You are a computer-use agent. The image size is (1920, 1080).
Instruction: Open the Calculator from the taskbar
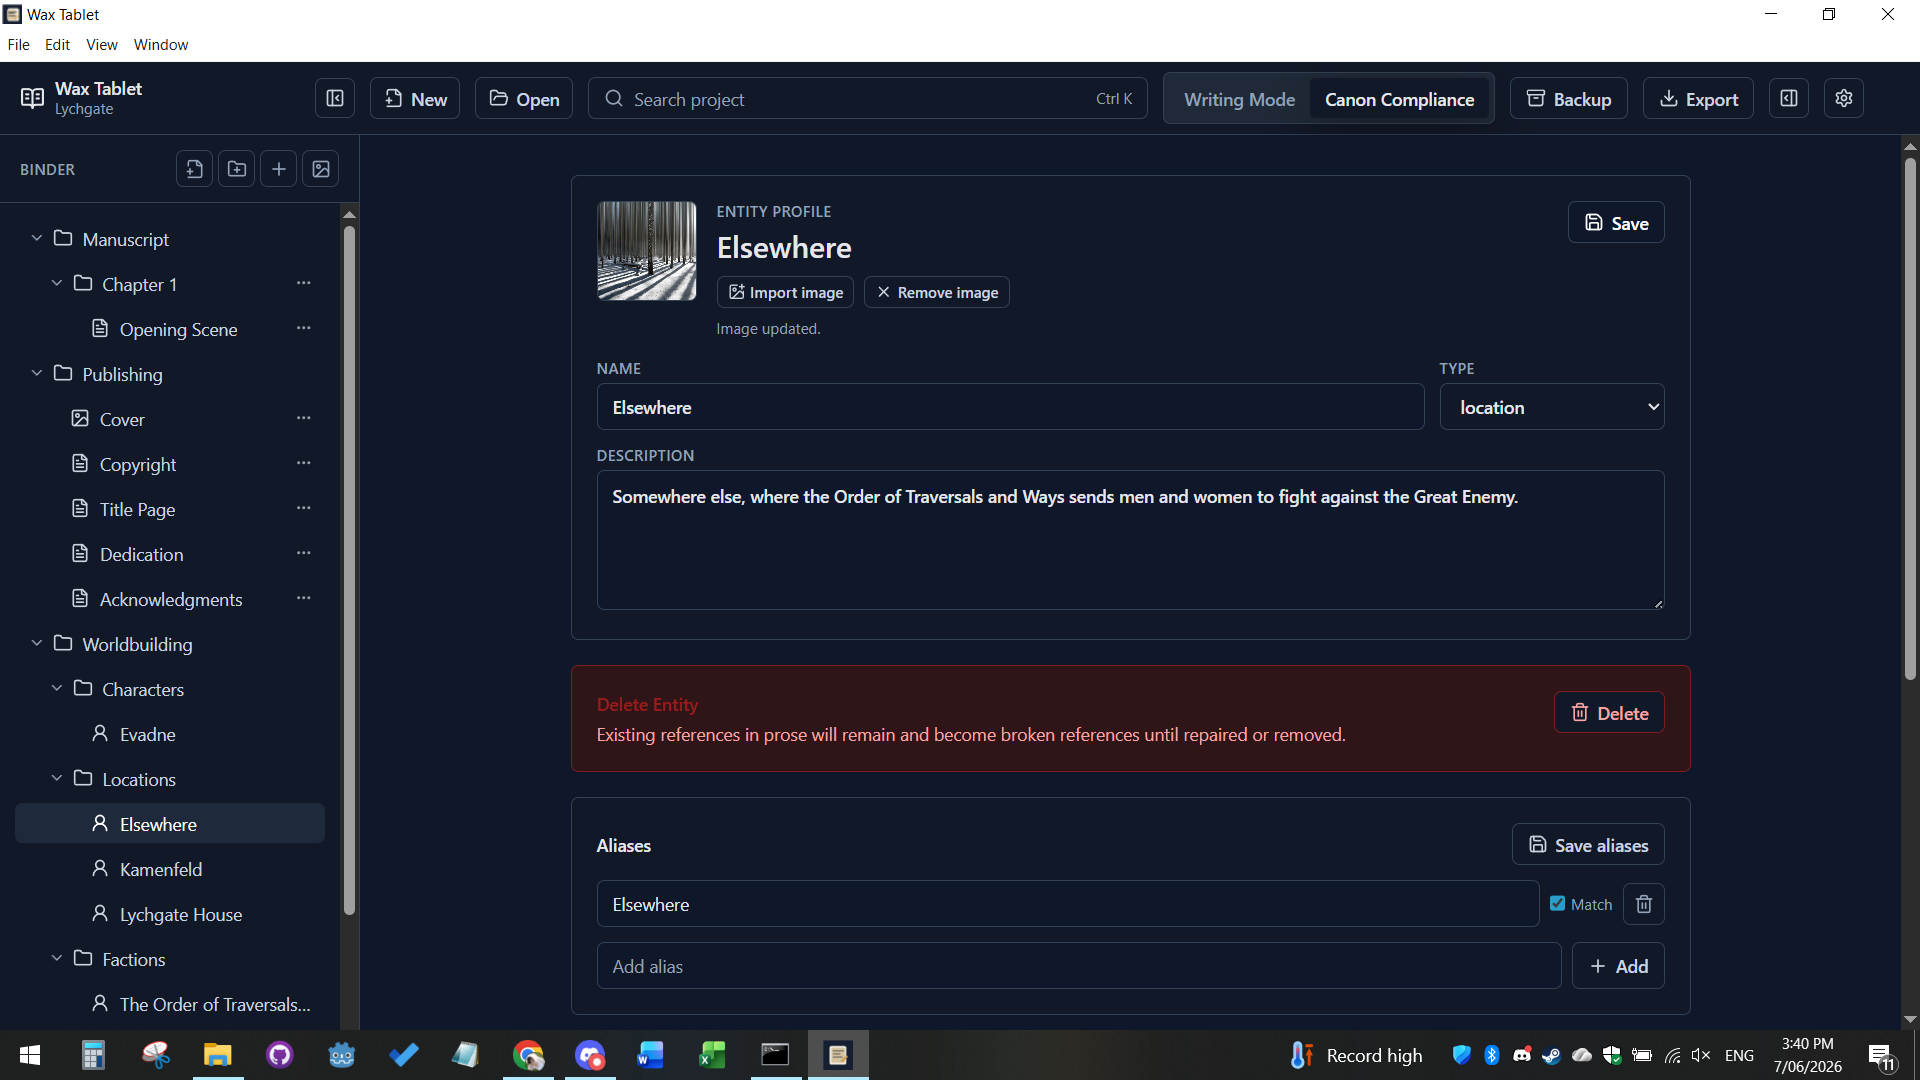pyautogui.click(x=93, y=1055)
